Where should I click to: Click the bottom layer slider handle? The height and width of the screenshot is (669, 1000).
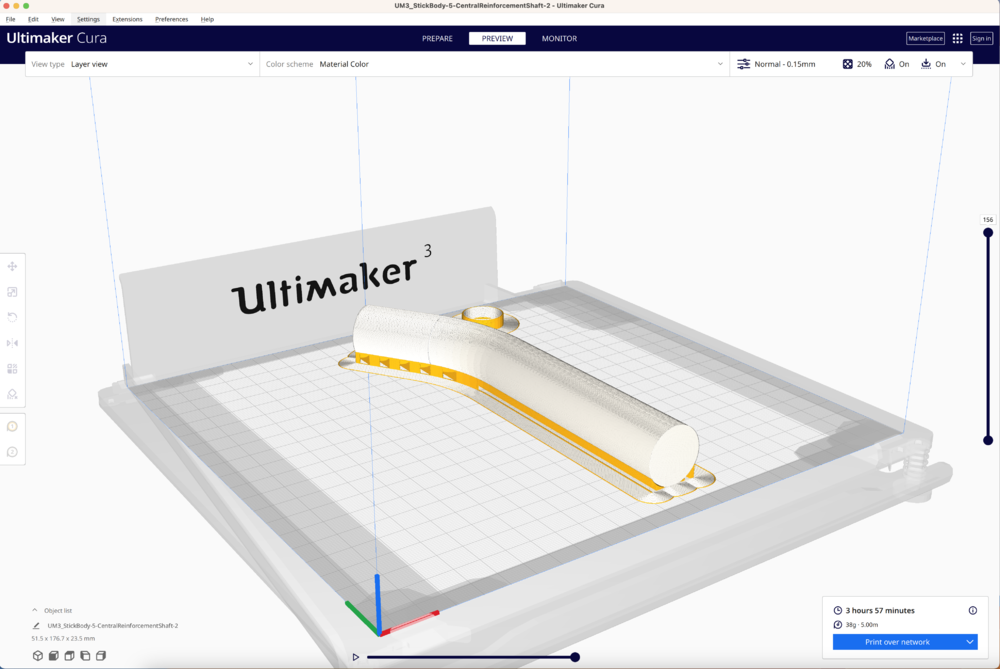[x=988, y=440]
